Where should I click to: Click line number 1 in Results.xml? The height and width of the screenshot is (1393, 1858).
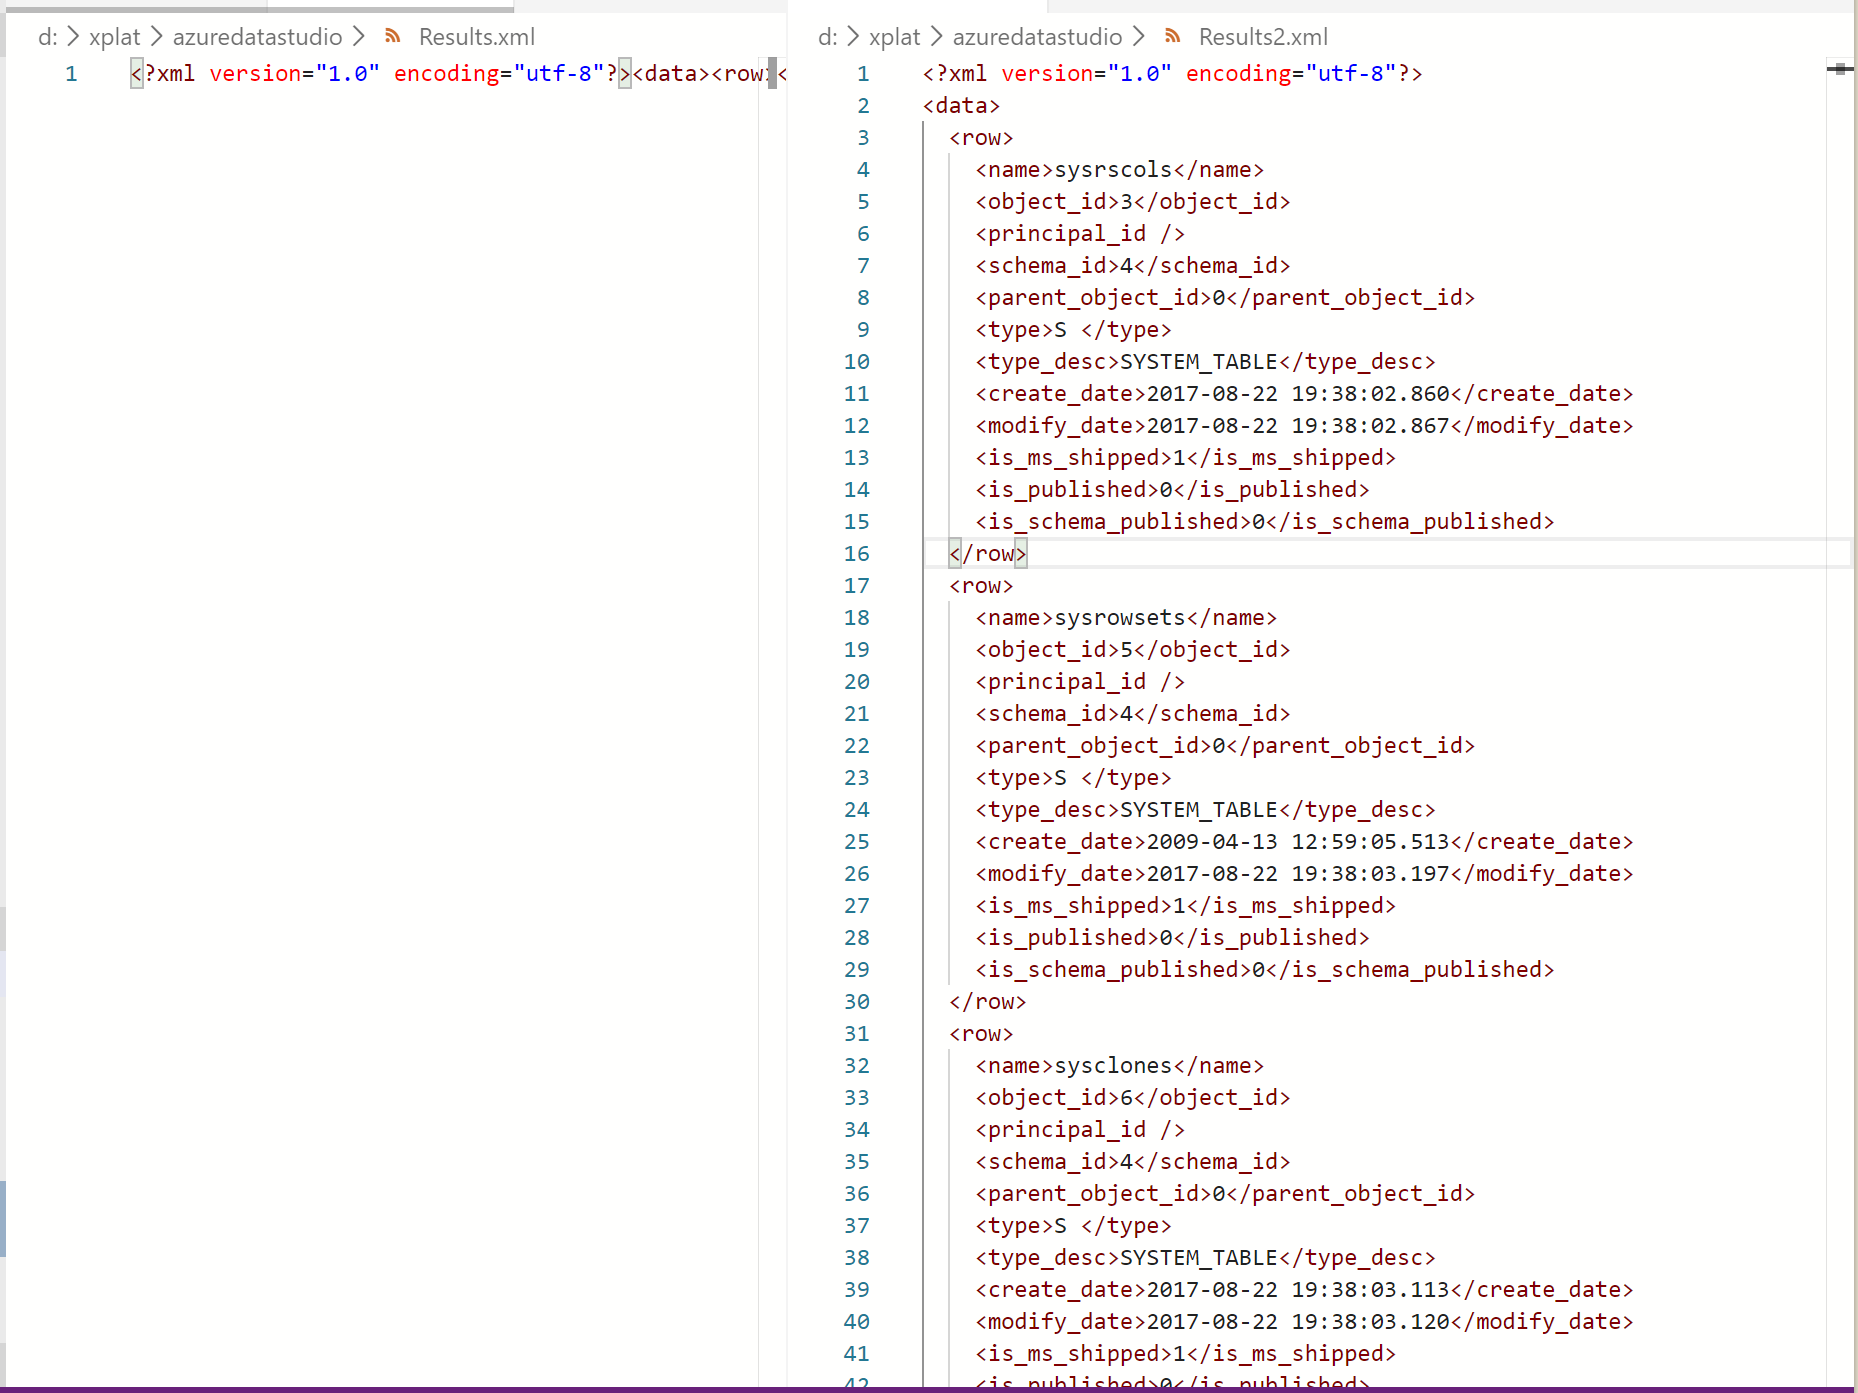[70, 73]
